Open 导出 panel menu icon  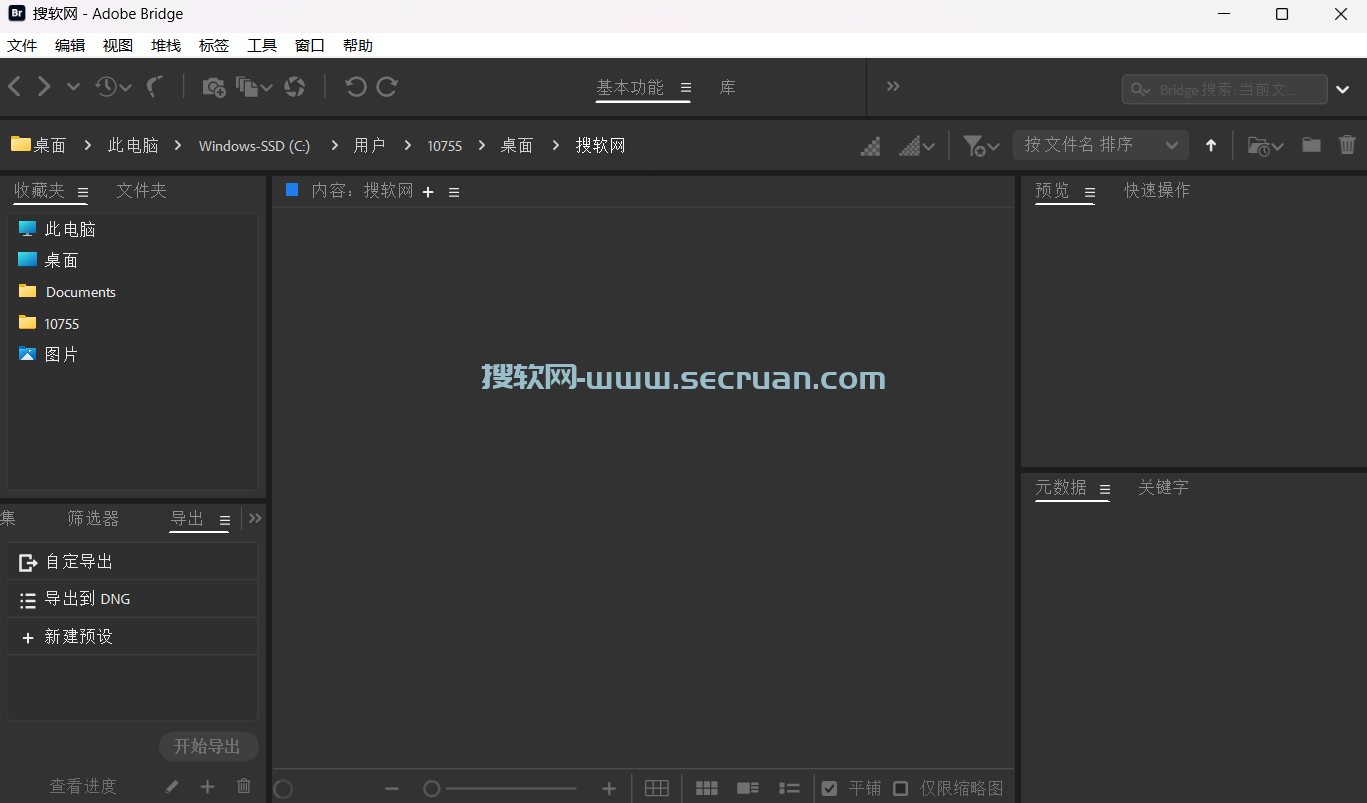(225, 520)
